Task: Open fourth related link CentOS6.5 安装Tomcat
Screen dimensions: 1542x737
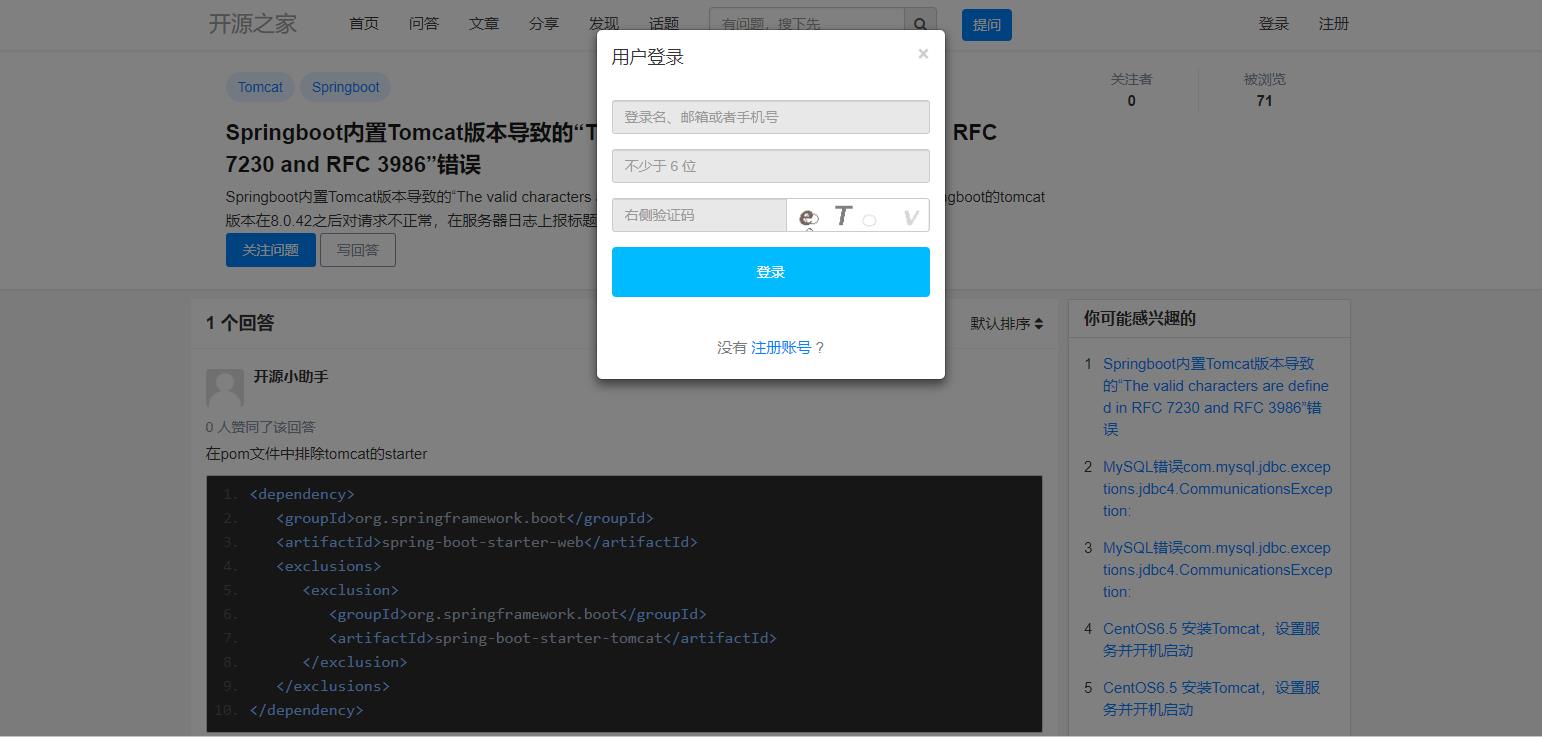Action: click(x=1211, y=640)
